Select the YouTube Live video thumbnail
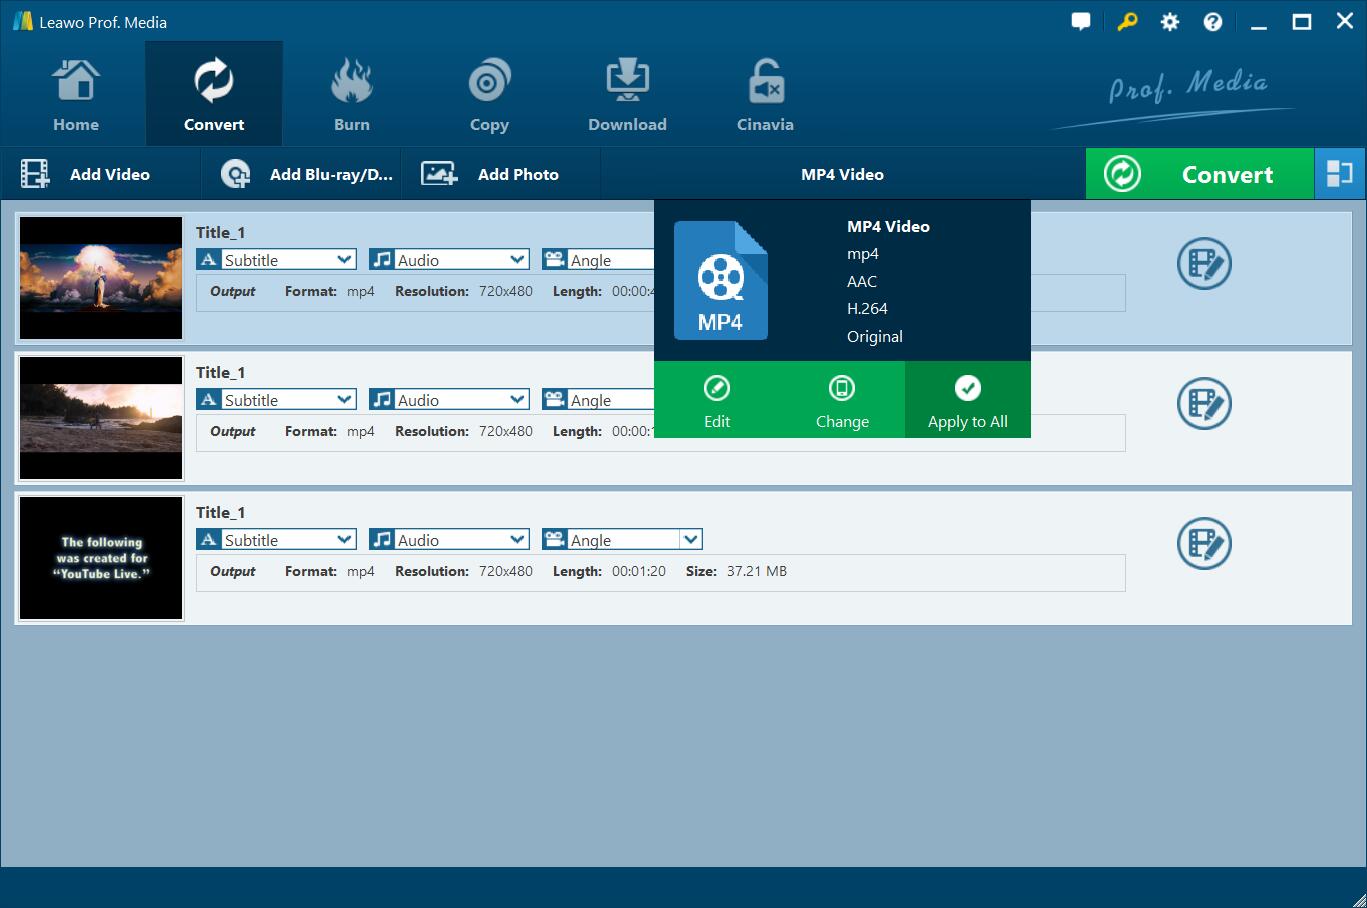The width and height of the screenshot is (1367, 908). point(101,558)
